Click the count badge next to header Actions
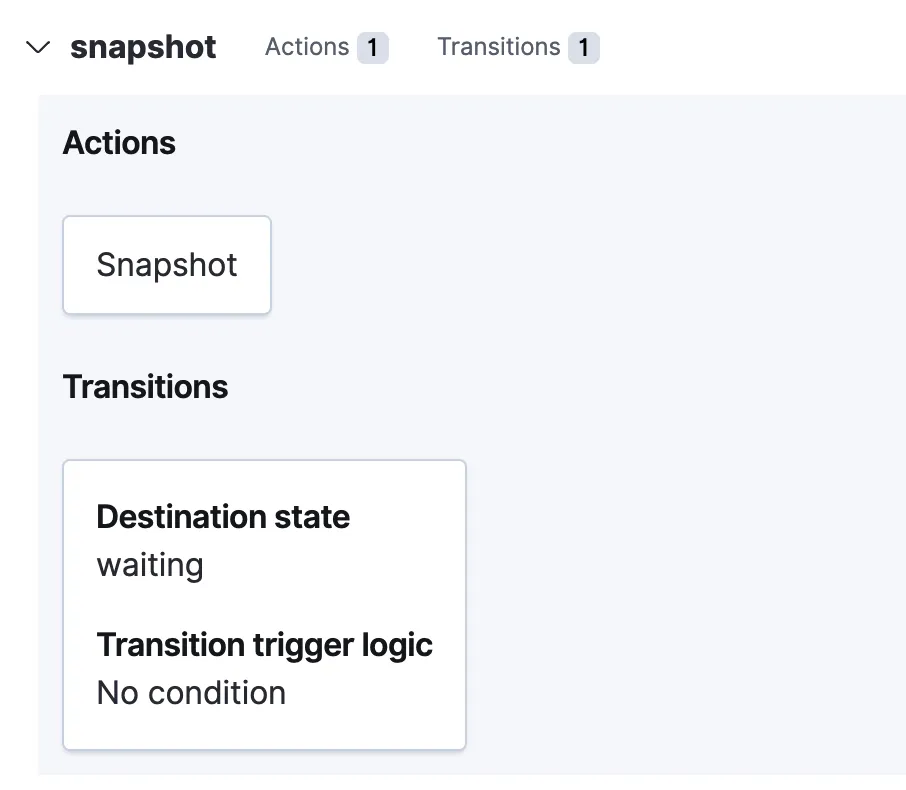 click(372, 48)
